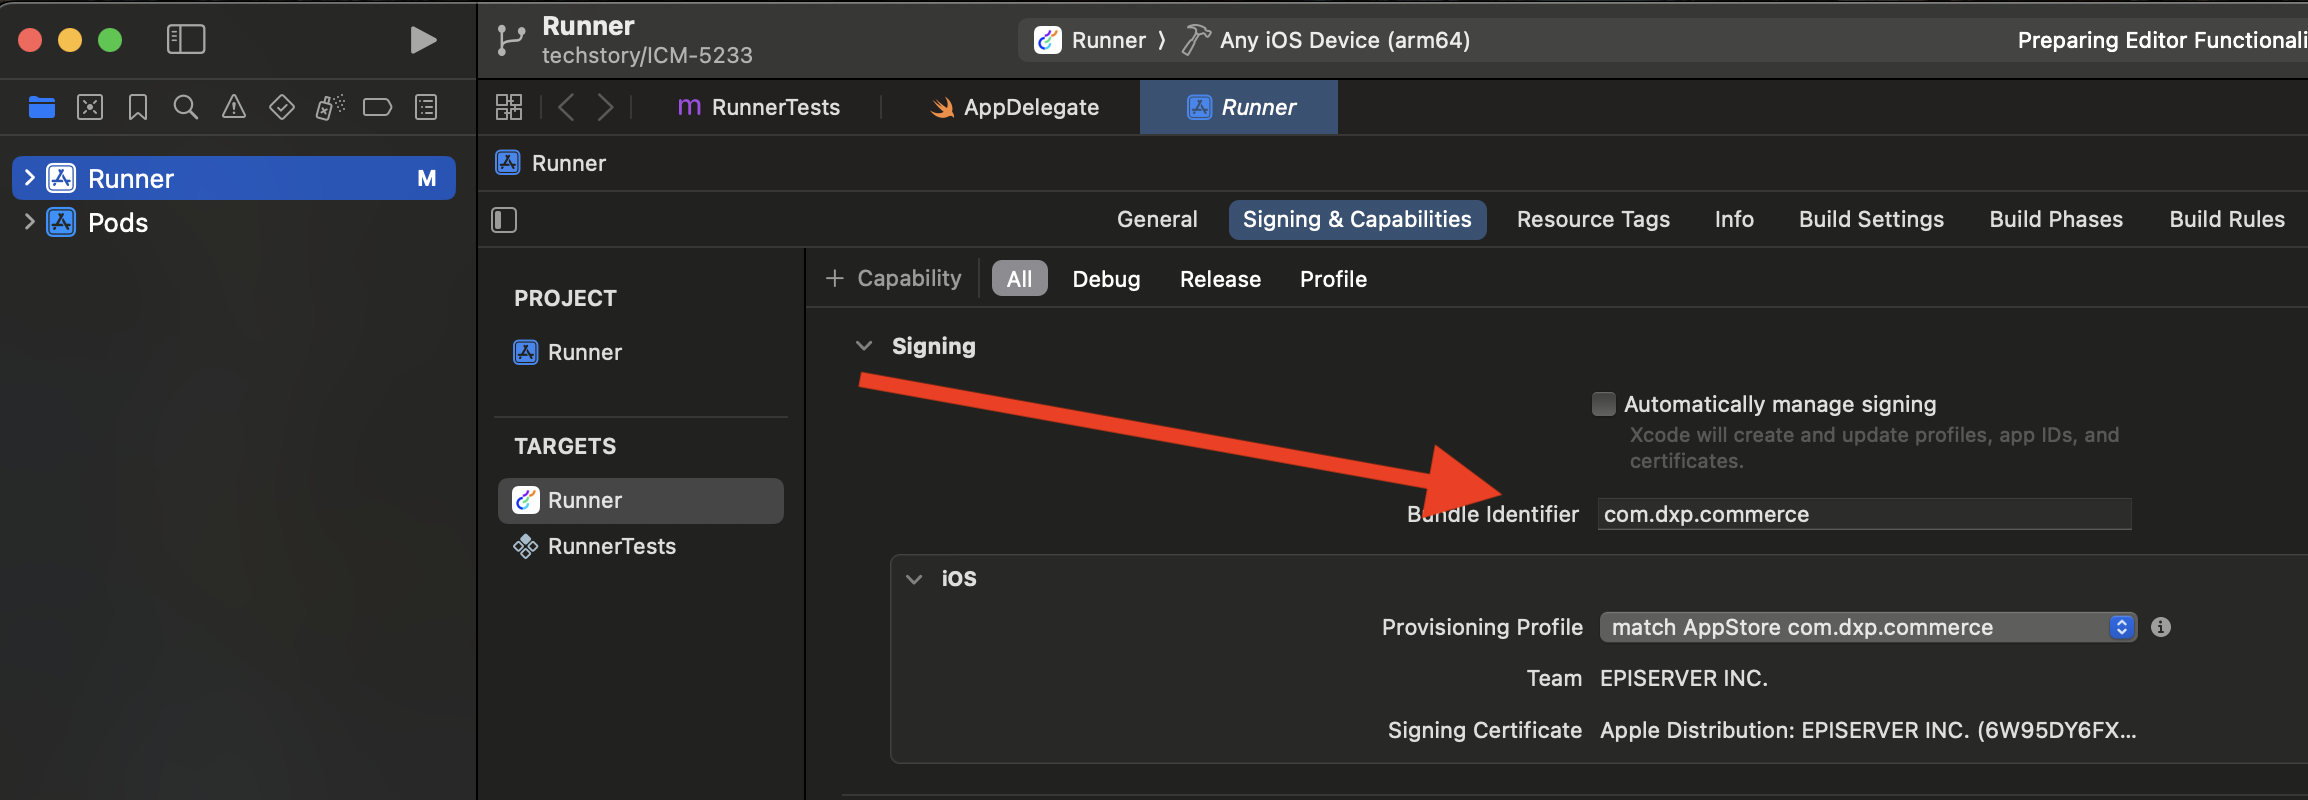This screenshot has width=2308, height=800.
Task: Open the Report navigator icon
Action: coord(426,107)
